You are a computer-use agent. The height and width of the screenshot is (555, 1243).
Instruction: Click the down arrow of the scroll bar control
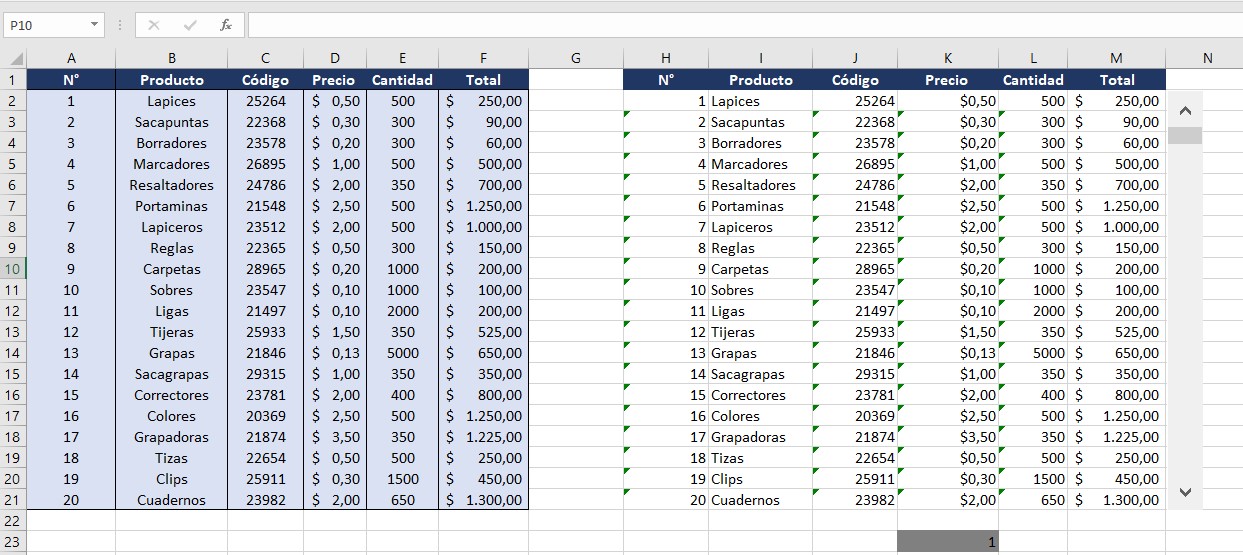(1185, 492)
